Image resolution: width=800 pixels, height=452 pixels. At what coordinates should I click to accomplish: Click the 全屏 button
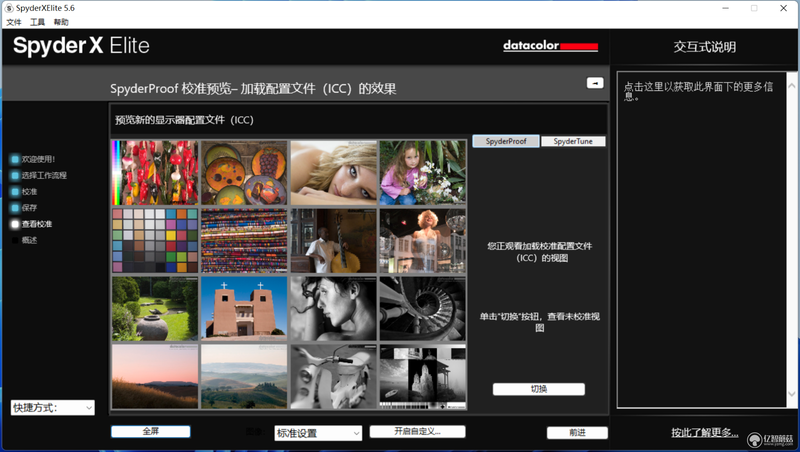pyautogui.click(x=151, y=432)
